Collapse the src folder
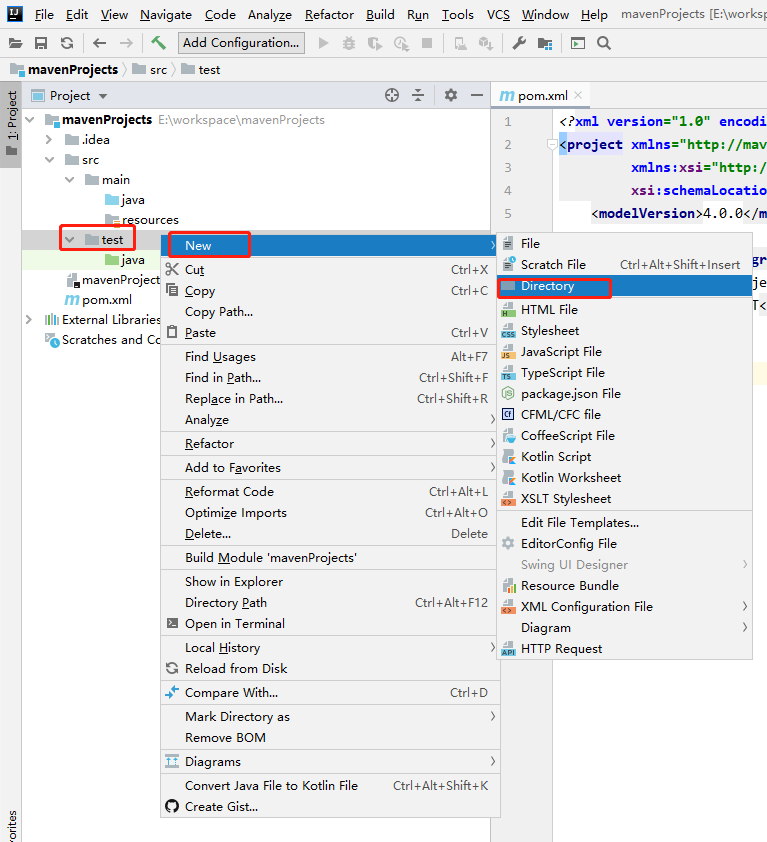Viewport: 767px width, 842px height. (x=49, y=159)
